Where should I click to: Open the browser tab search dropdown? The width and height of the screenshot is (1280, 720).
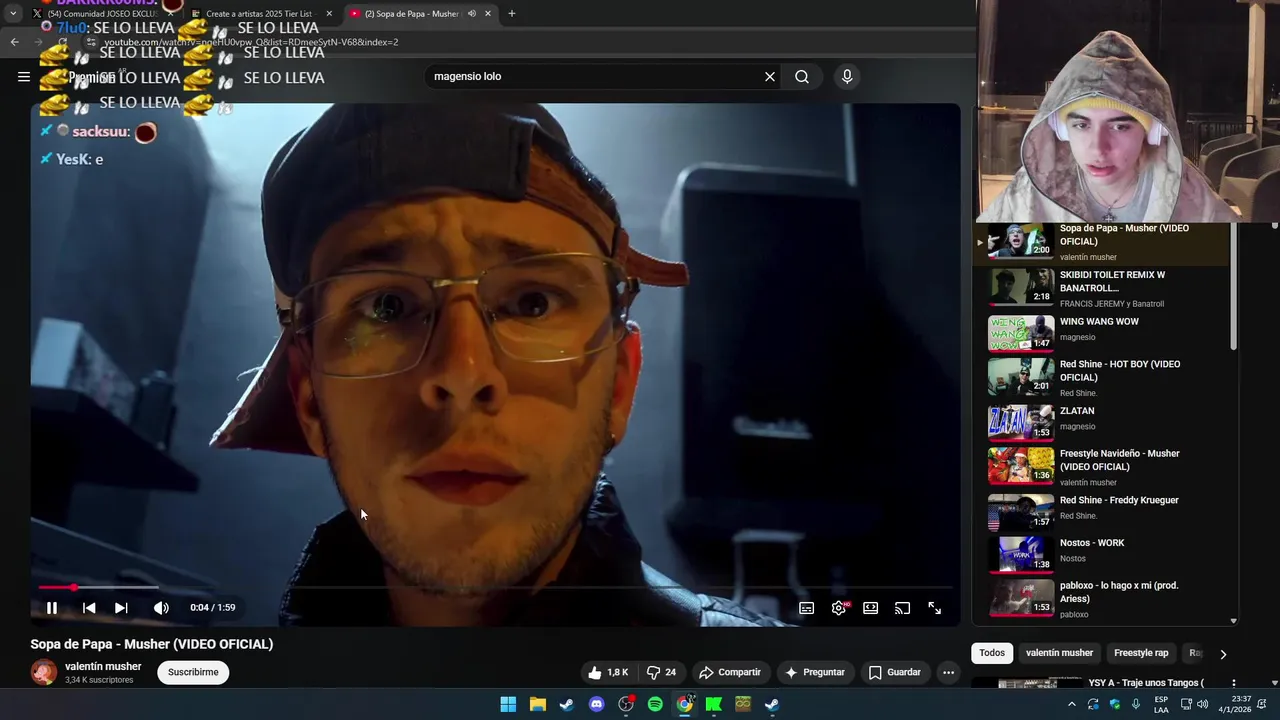(x=12, y=13)
